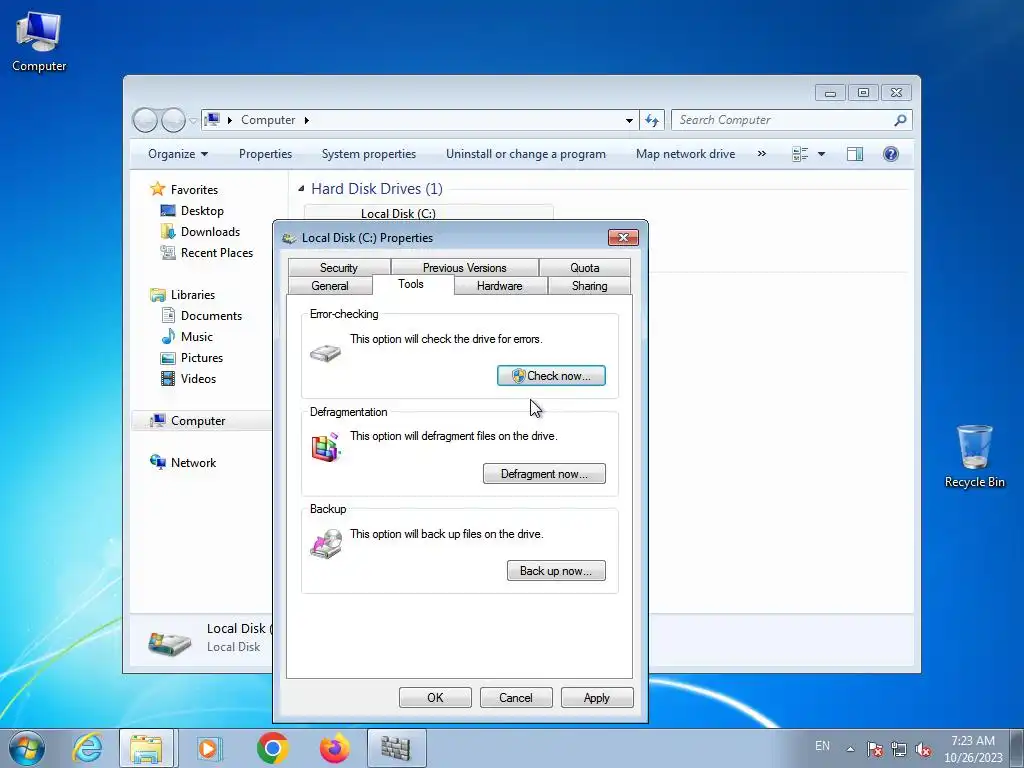Collapse the Hard Disk Drives group
Viewport: 1024px width, 768px height.
click(301, 189)
